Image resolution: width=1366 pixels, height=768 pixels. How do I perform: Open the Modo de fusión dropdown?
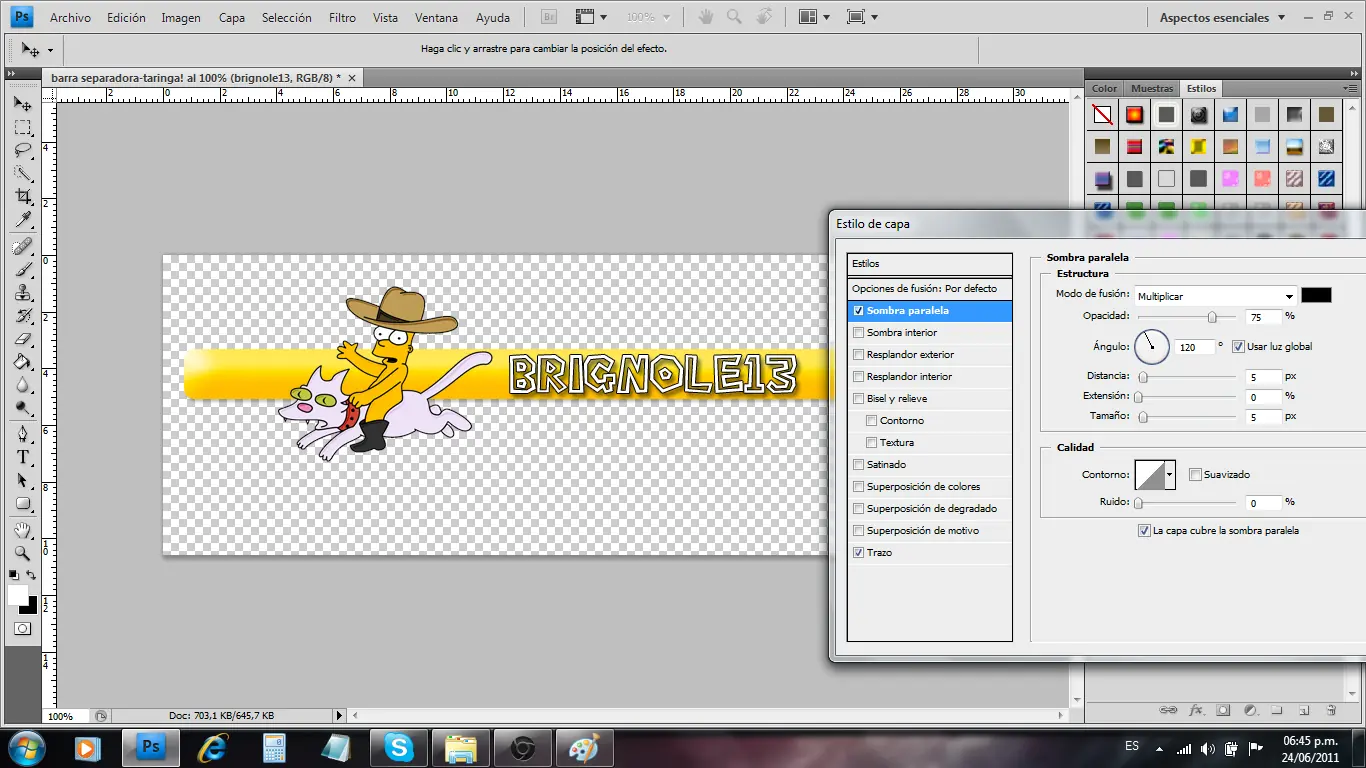coord(1215,296)
